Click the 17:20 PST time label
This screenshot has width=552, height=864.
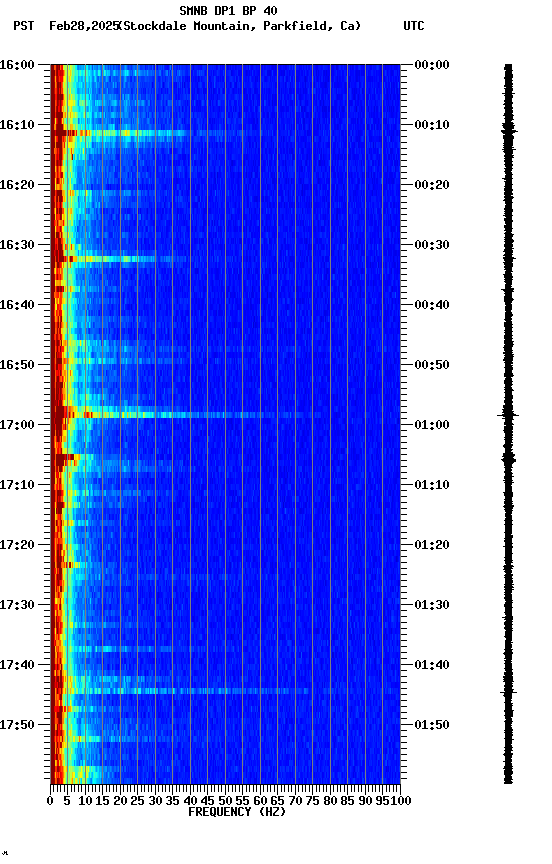point(17,545)
